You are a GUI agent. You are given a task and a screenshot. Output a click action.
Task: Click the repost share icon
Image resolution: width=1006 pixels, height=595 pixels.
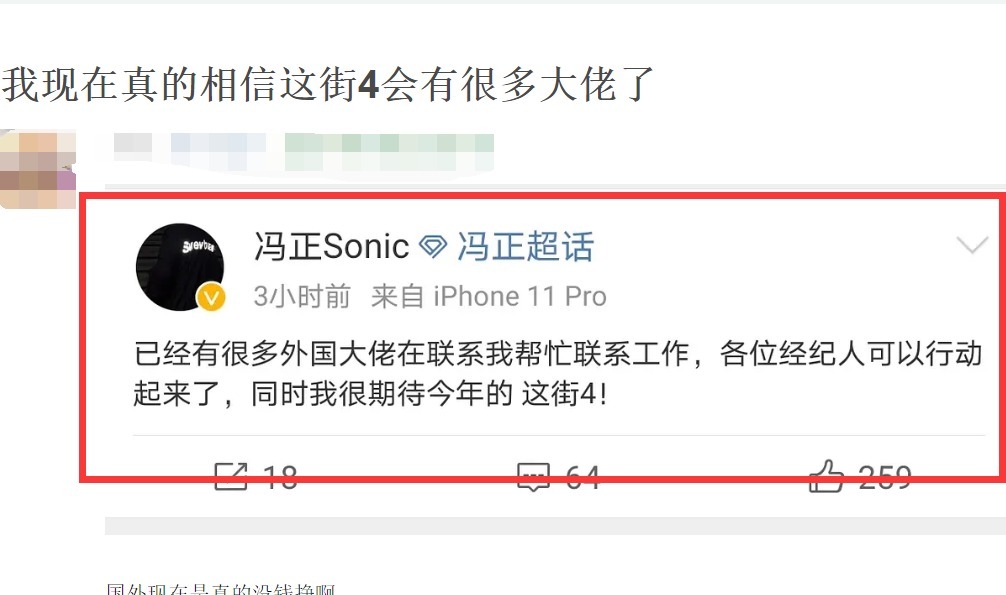coord(230,476)
